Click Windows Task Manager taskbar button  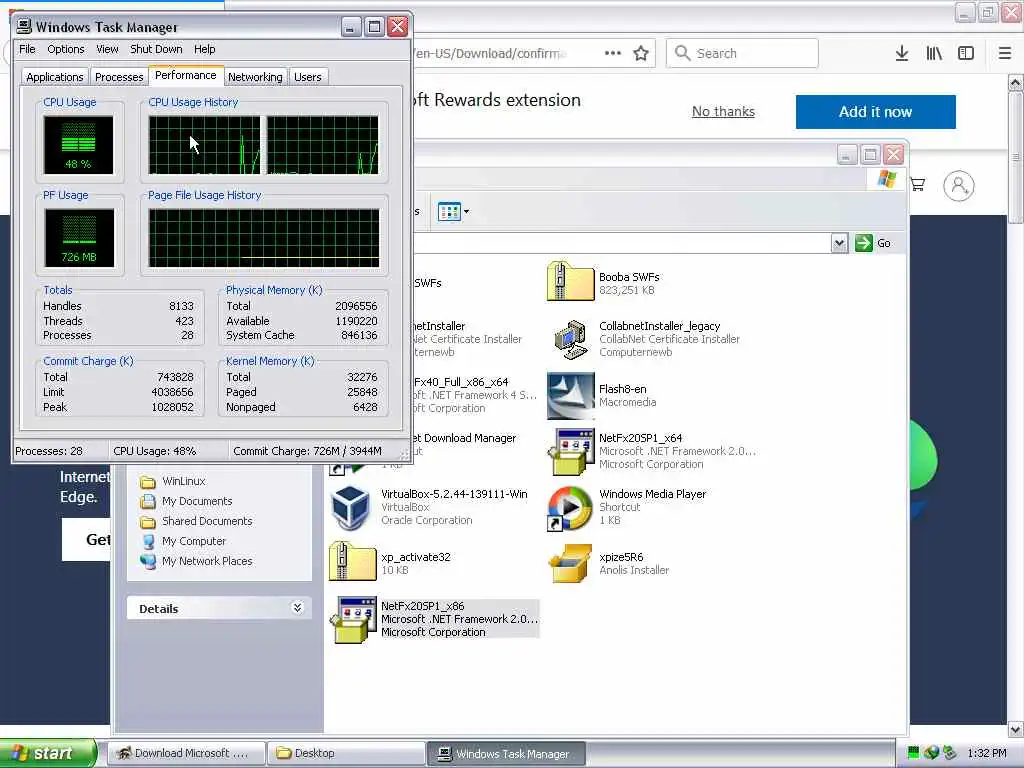(506, 753)
